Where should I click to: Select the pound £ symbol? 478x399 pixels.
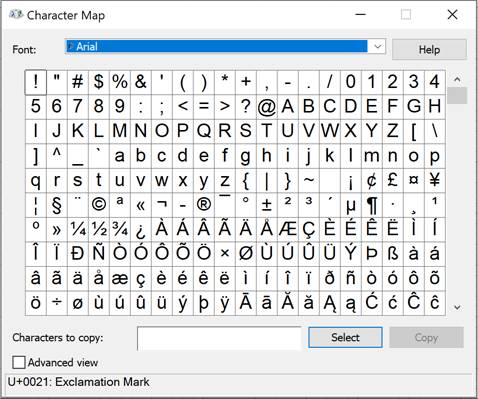pos(393,180)
